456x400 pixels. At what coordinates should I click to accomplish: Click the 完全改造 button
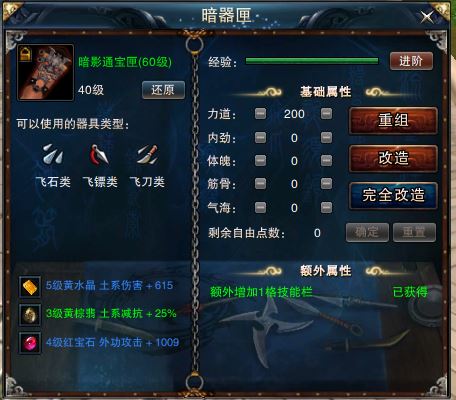(393, 196)
